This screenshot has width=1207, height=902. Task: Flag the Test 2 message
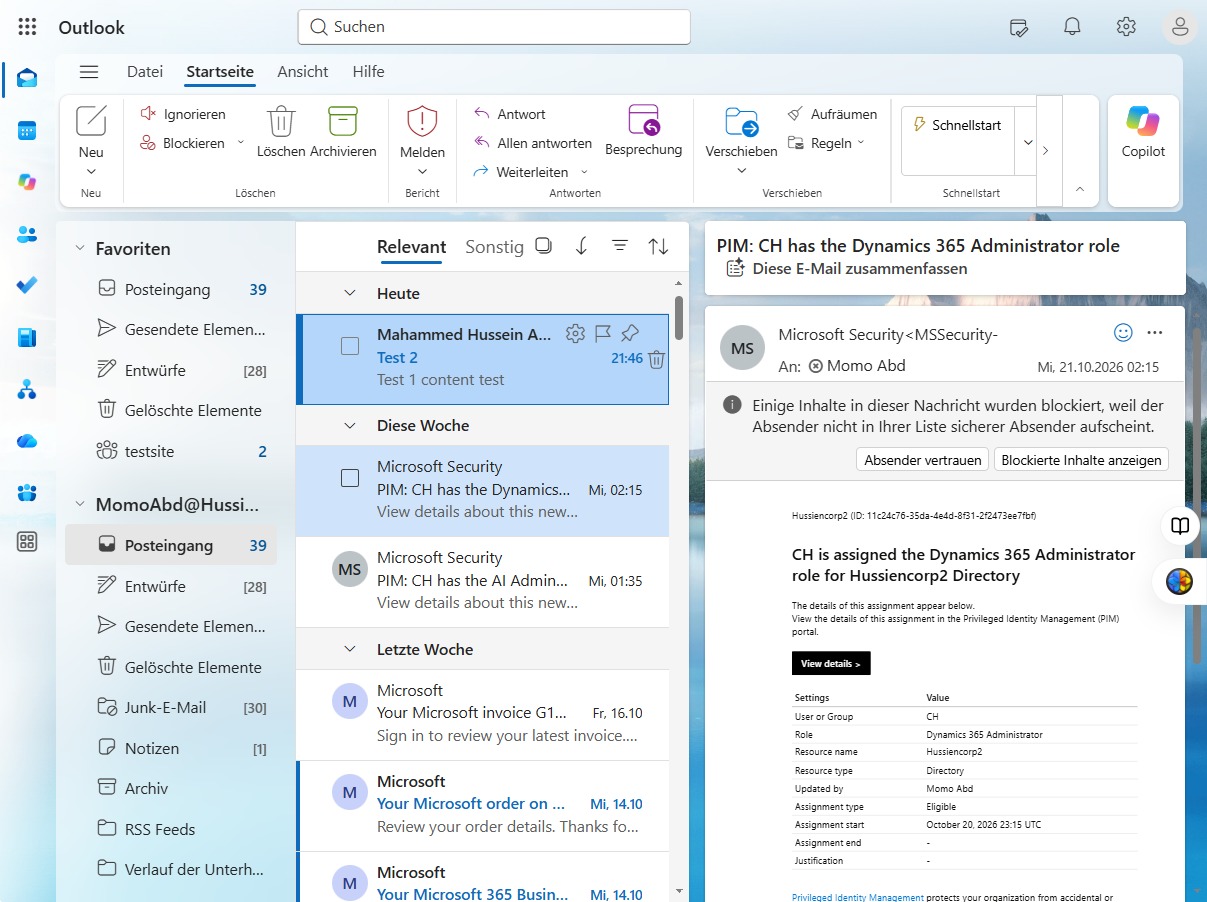click(x=603, y=333)
